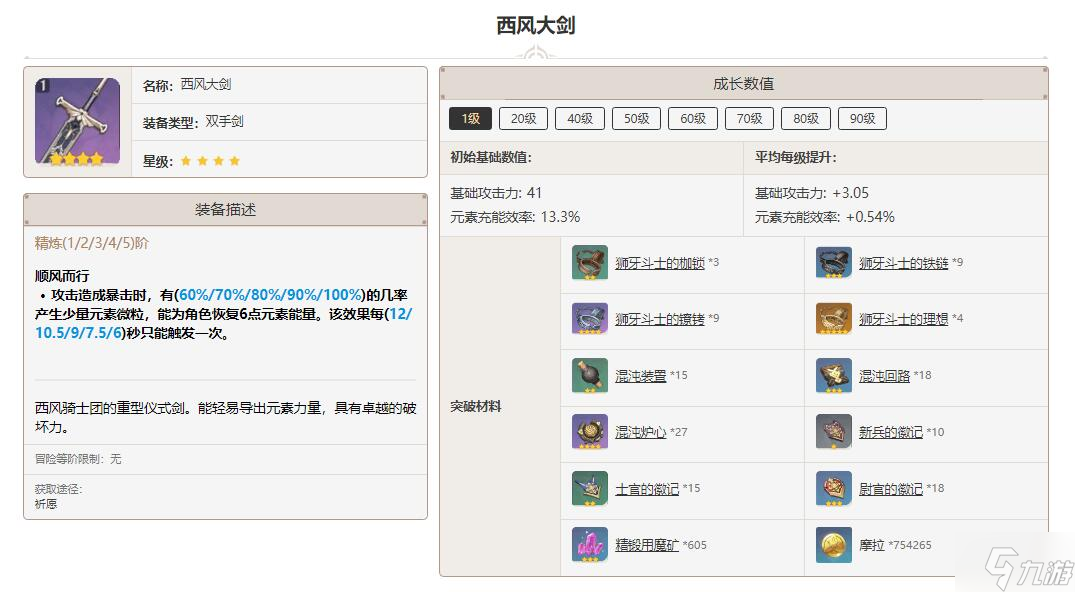Open the 狮牙斗士的铁链 link
Image resolution: width=1075 pixels, height=592 pixels.
coord(904,263)
